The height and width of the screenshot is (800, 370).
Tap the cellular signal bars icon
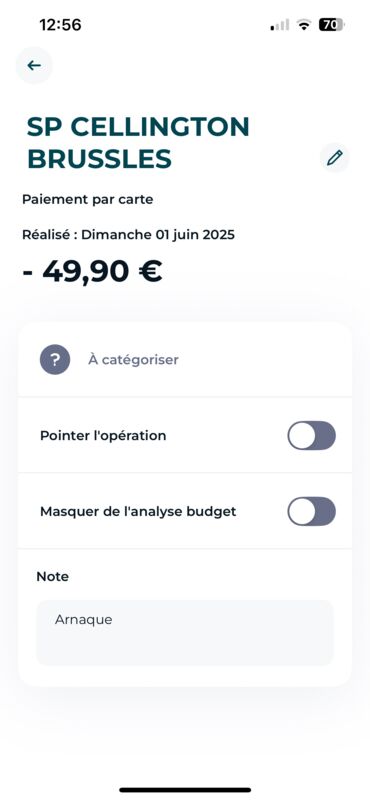[x=280, y=24]
